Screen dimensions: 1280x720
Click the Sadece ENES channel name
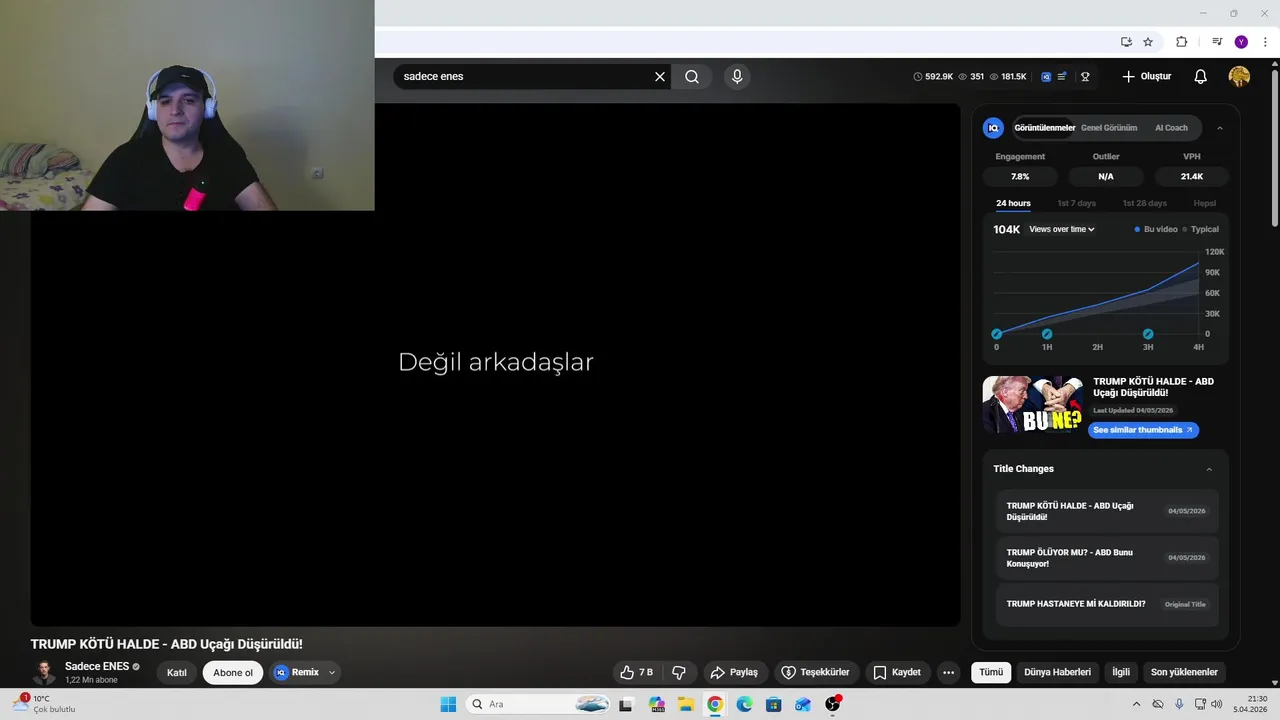pos(97,666)
